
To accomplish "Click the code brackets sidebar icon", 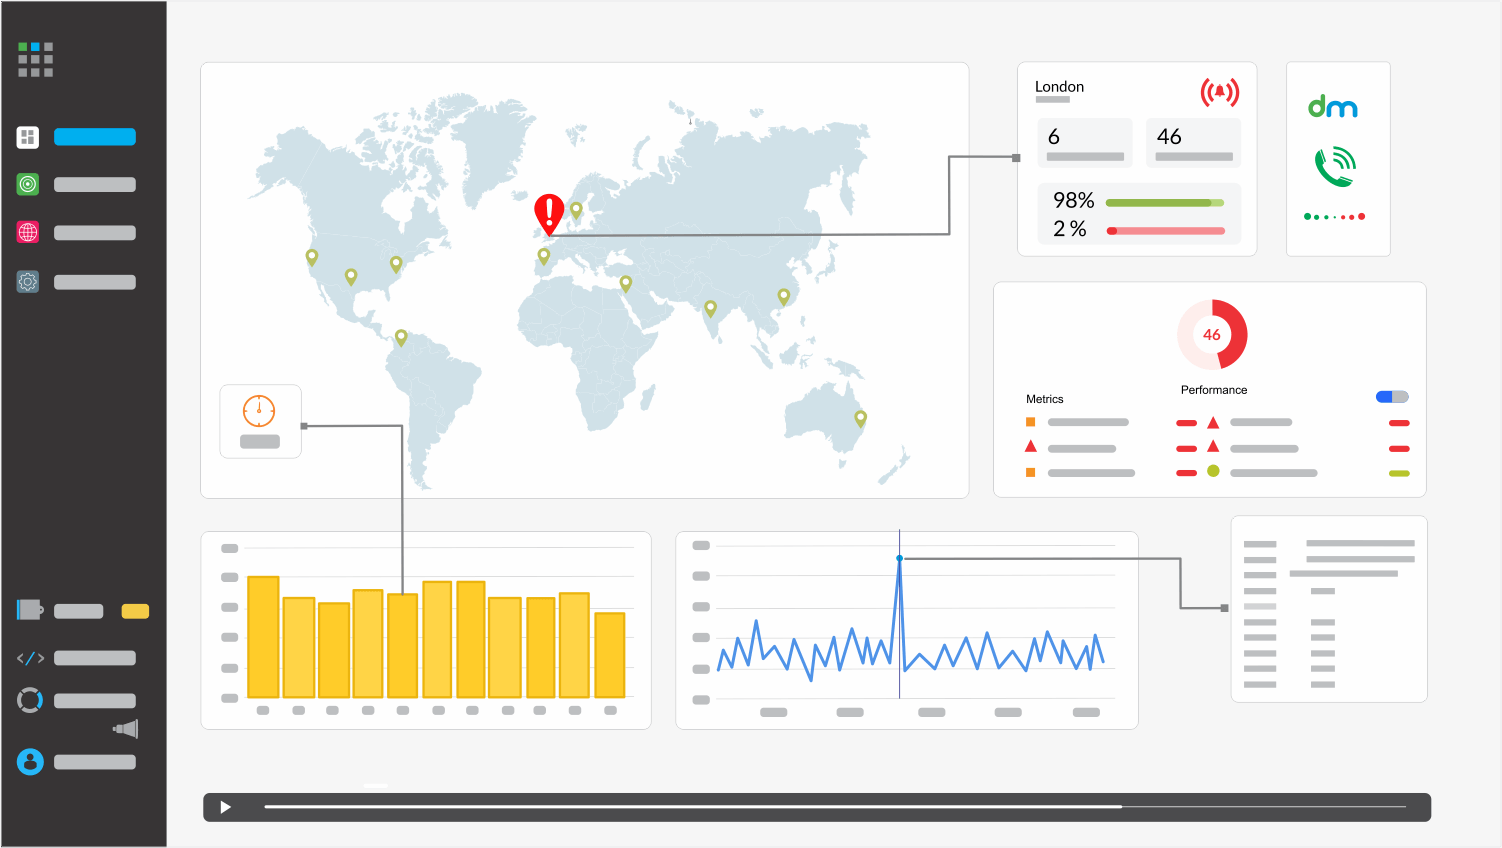I will coord(30,658).
